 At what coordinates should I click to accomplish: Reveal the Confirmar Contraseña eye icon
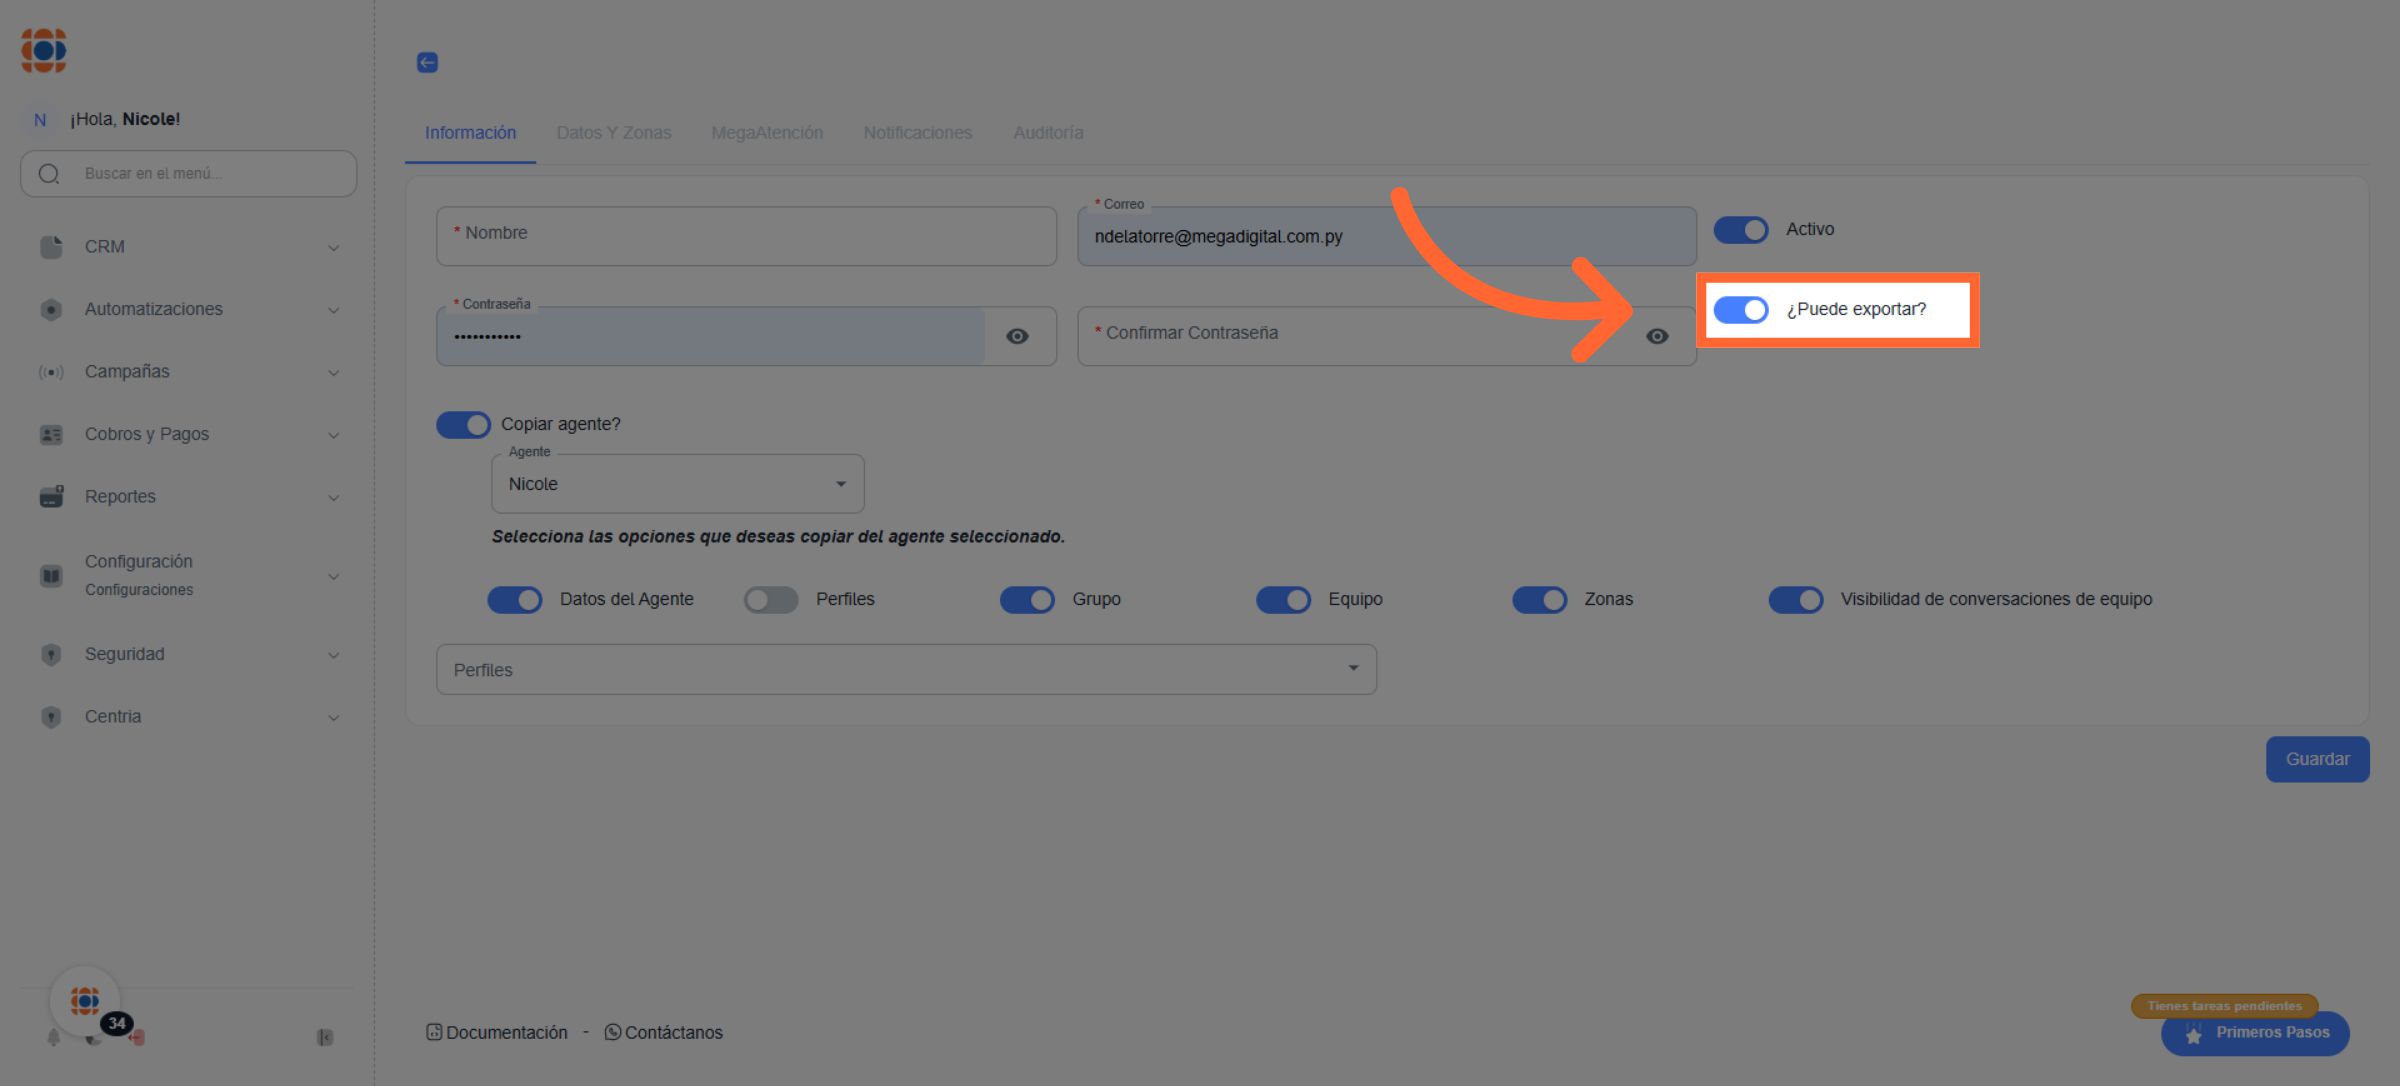(x=1657, y=336)
